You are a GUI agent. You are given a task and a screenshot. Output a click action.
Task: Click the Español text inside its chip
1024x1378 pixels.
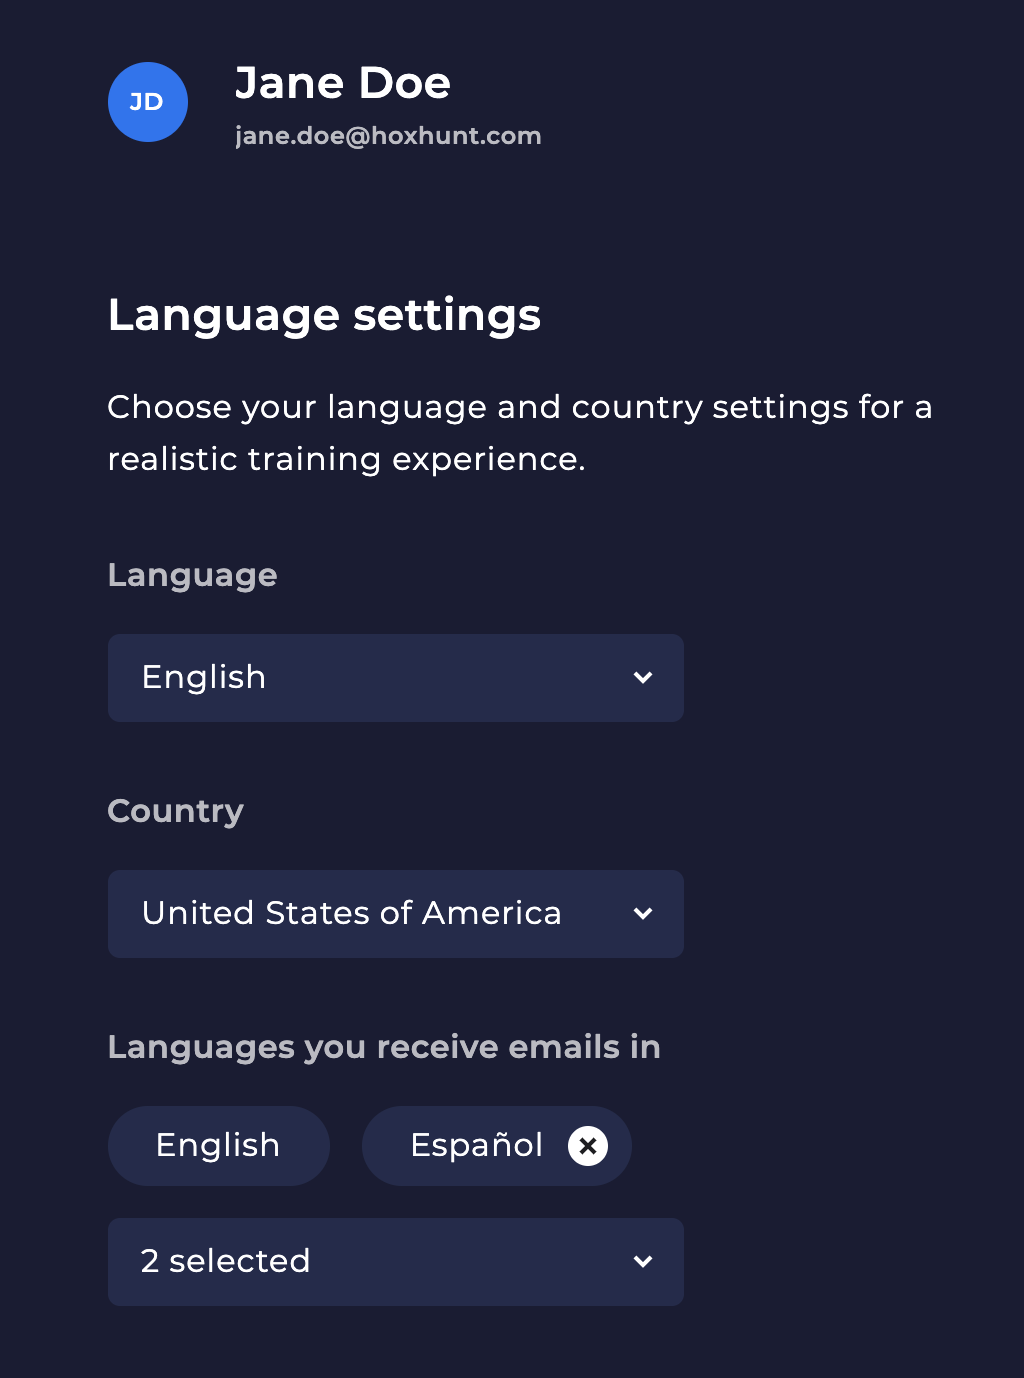pos(477,1145)
